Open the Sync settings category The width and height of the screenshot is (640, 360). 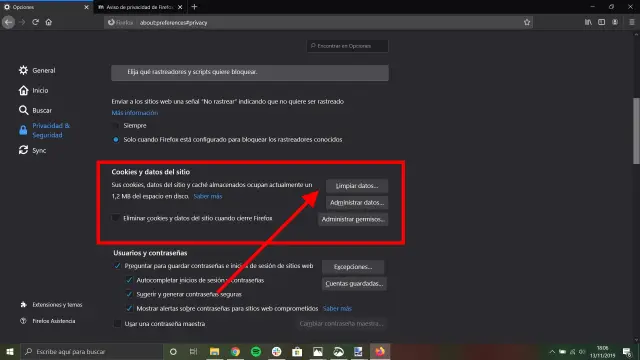[32, 150]
